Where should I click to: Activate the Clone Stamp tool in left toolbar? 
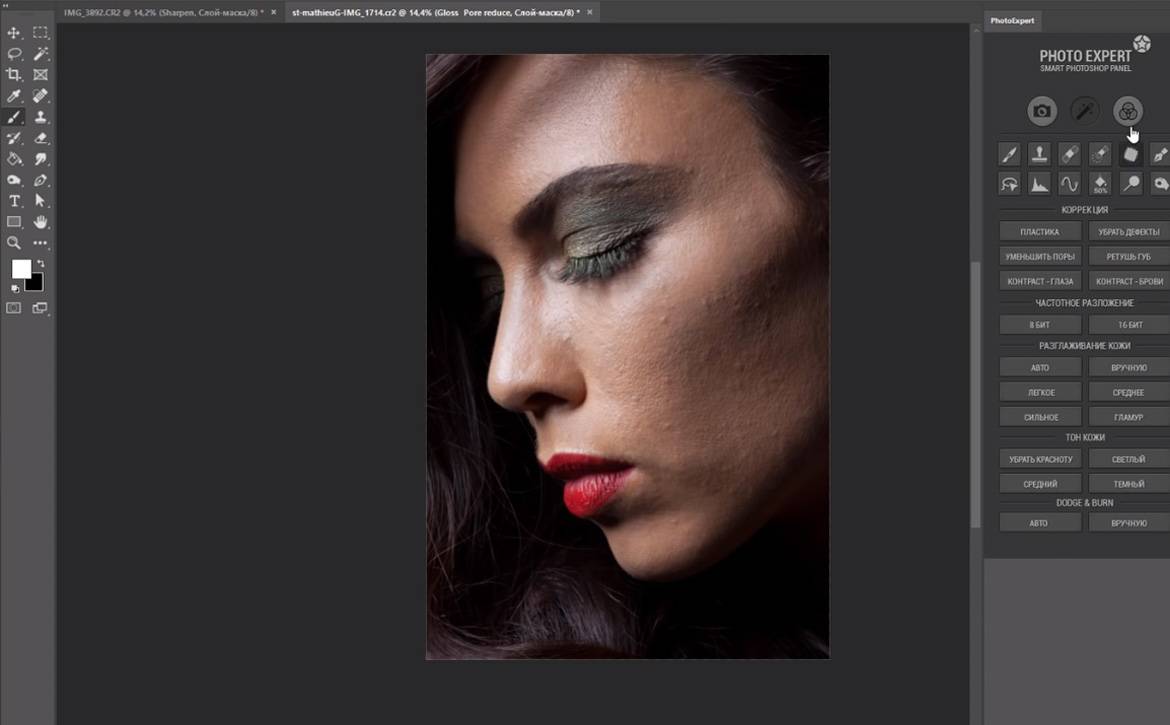[x=41, y=117]
